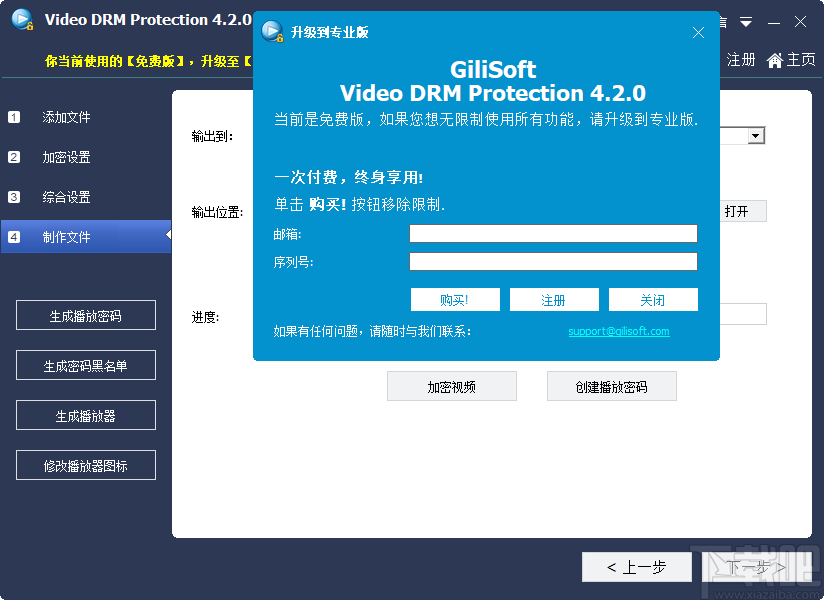Click the 邮箱 email input field
The image size is (824, 600).
(x=553, y=233)
